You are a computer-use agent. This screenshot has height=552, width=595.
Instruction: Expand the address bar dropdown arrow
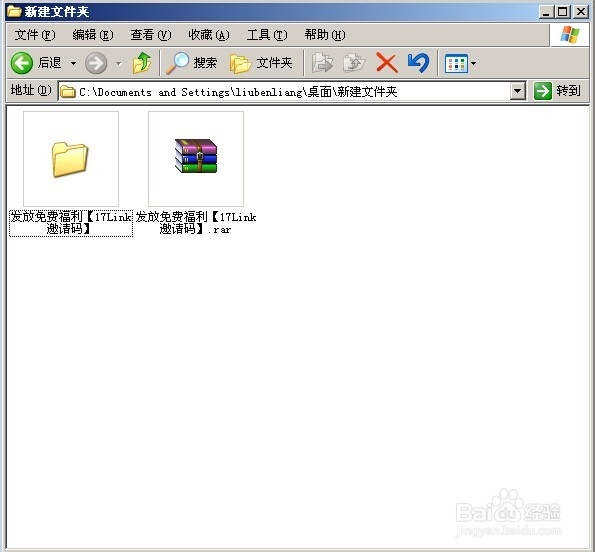coord(517,91)
